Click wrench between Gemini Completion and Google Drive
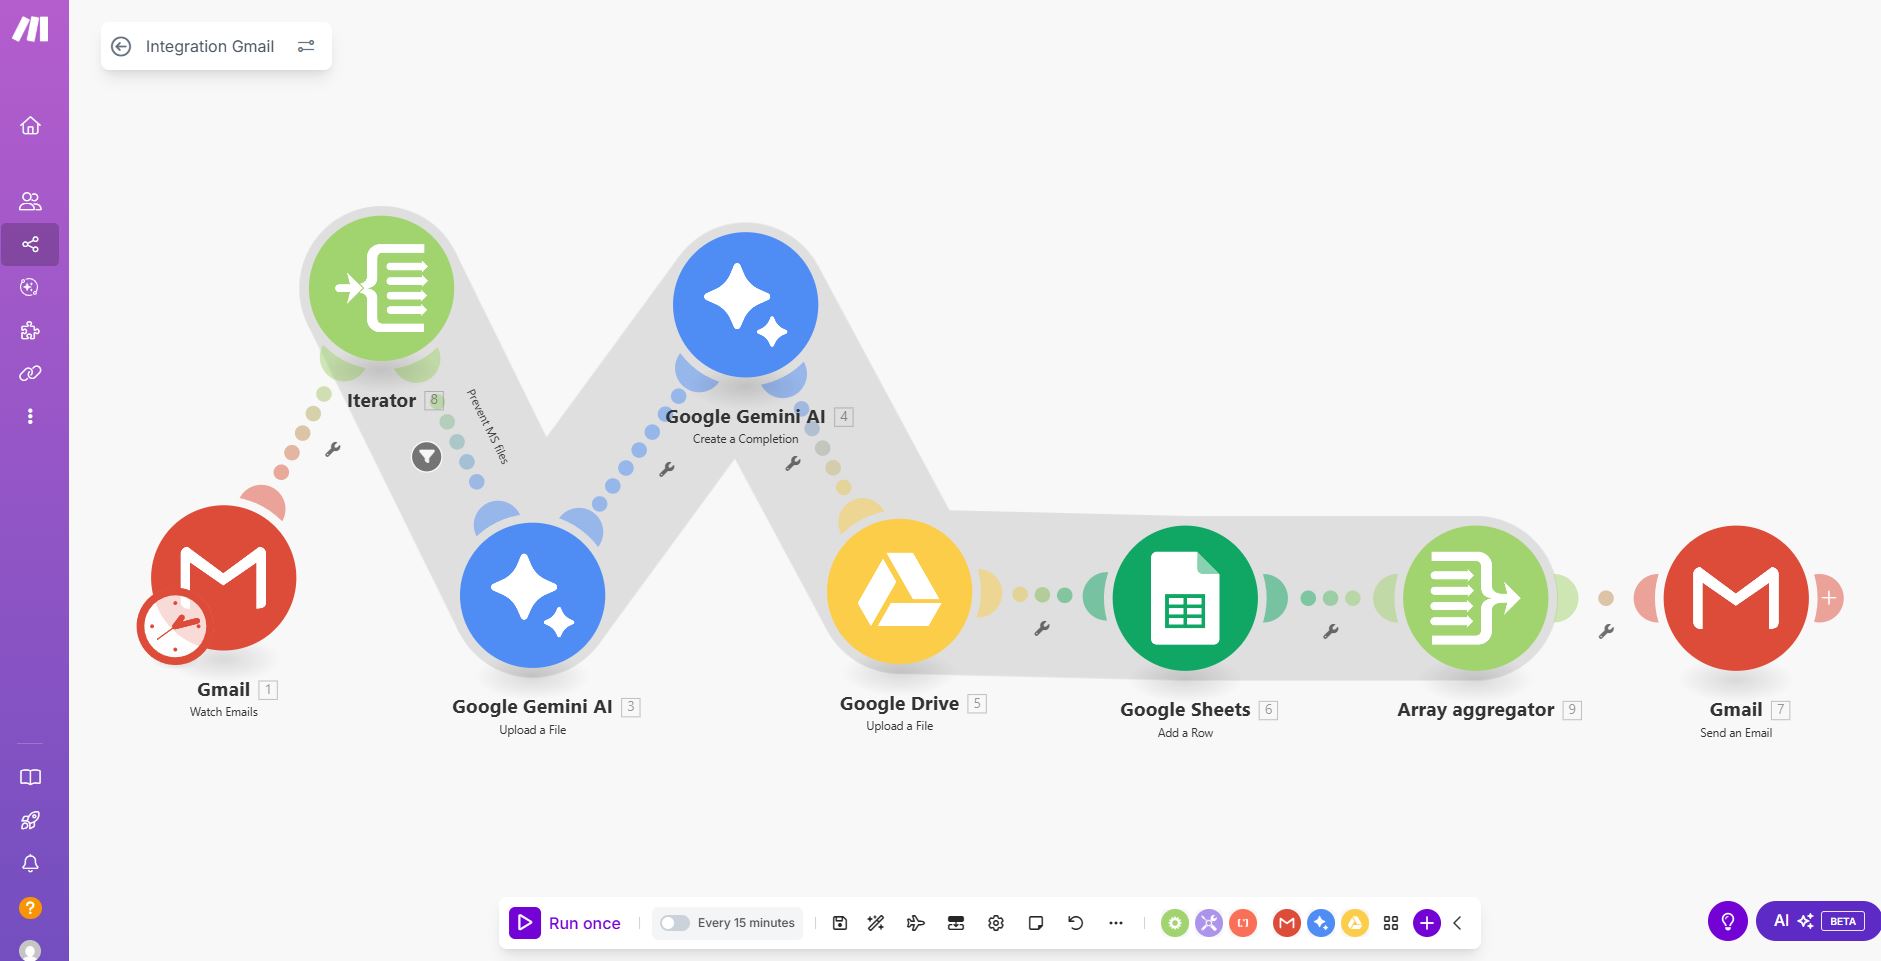1881x961 pixels. (793, 463)
